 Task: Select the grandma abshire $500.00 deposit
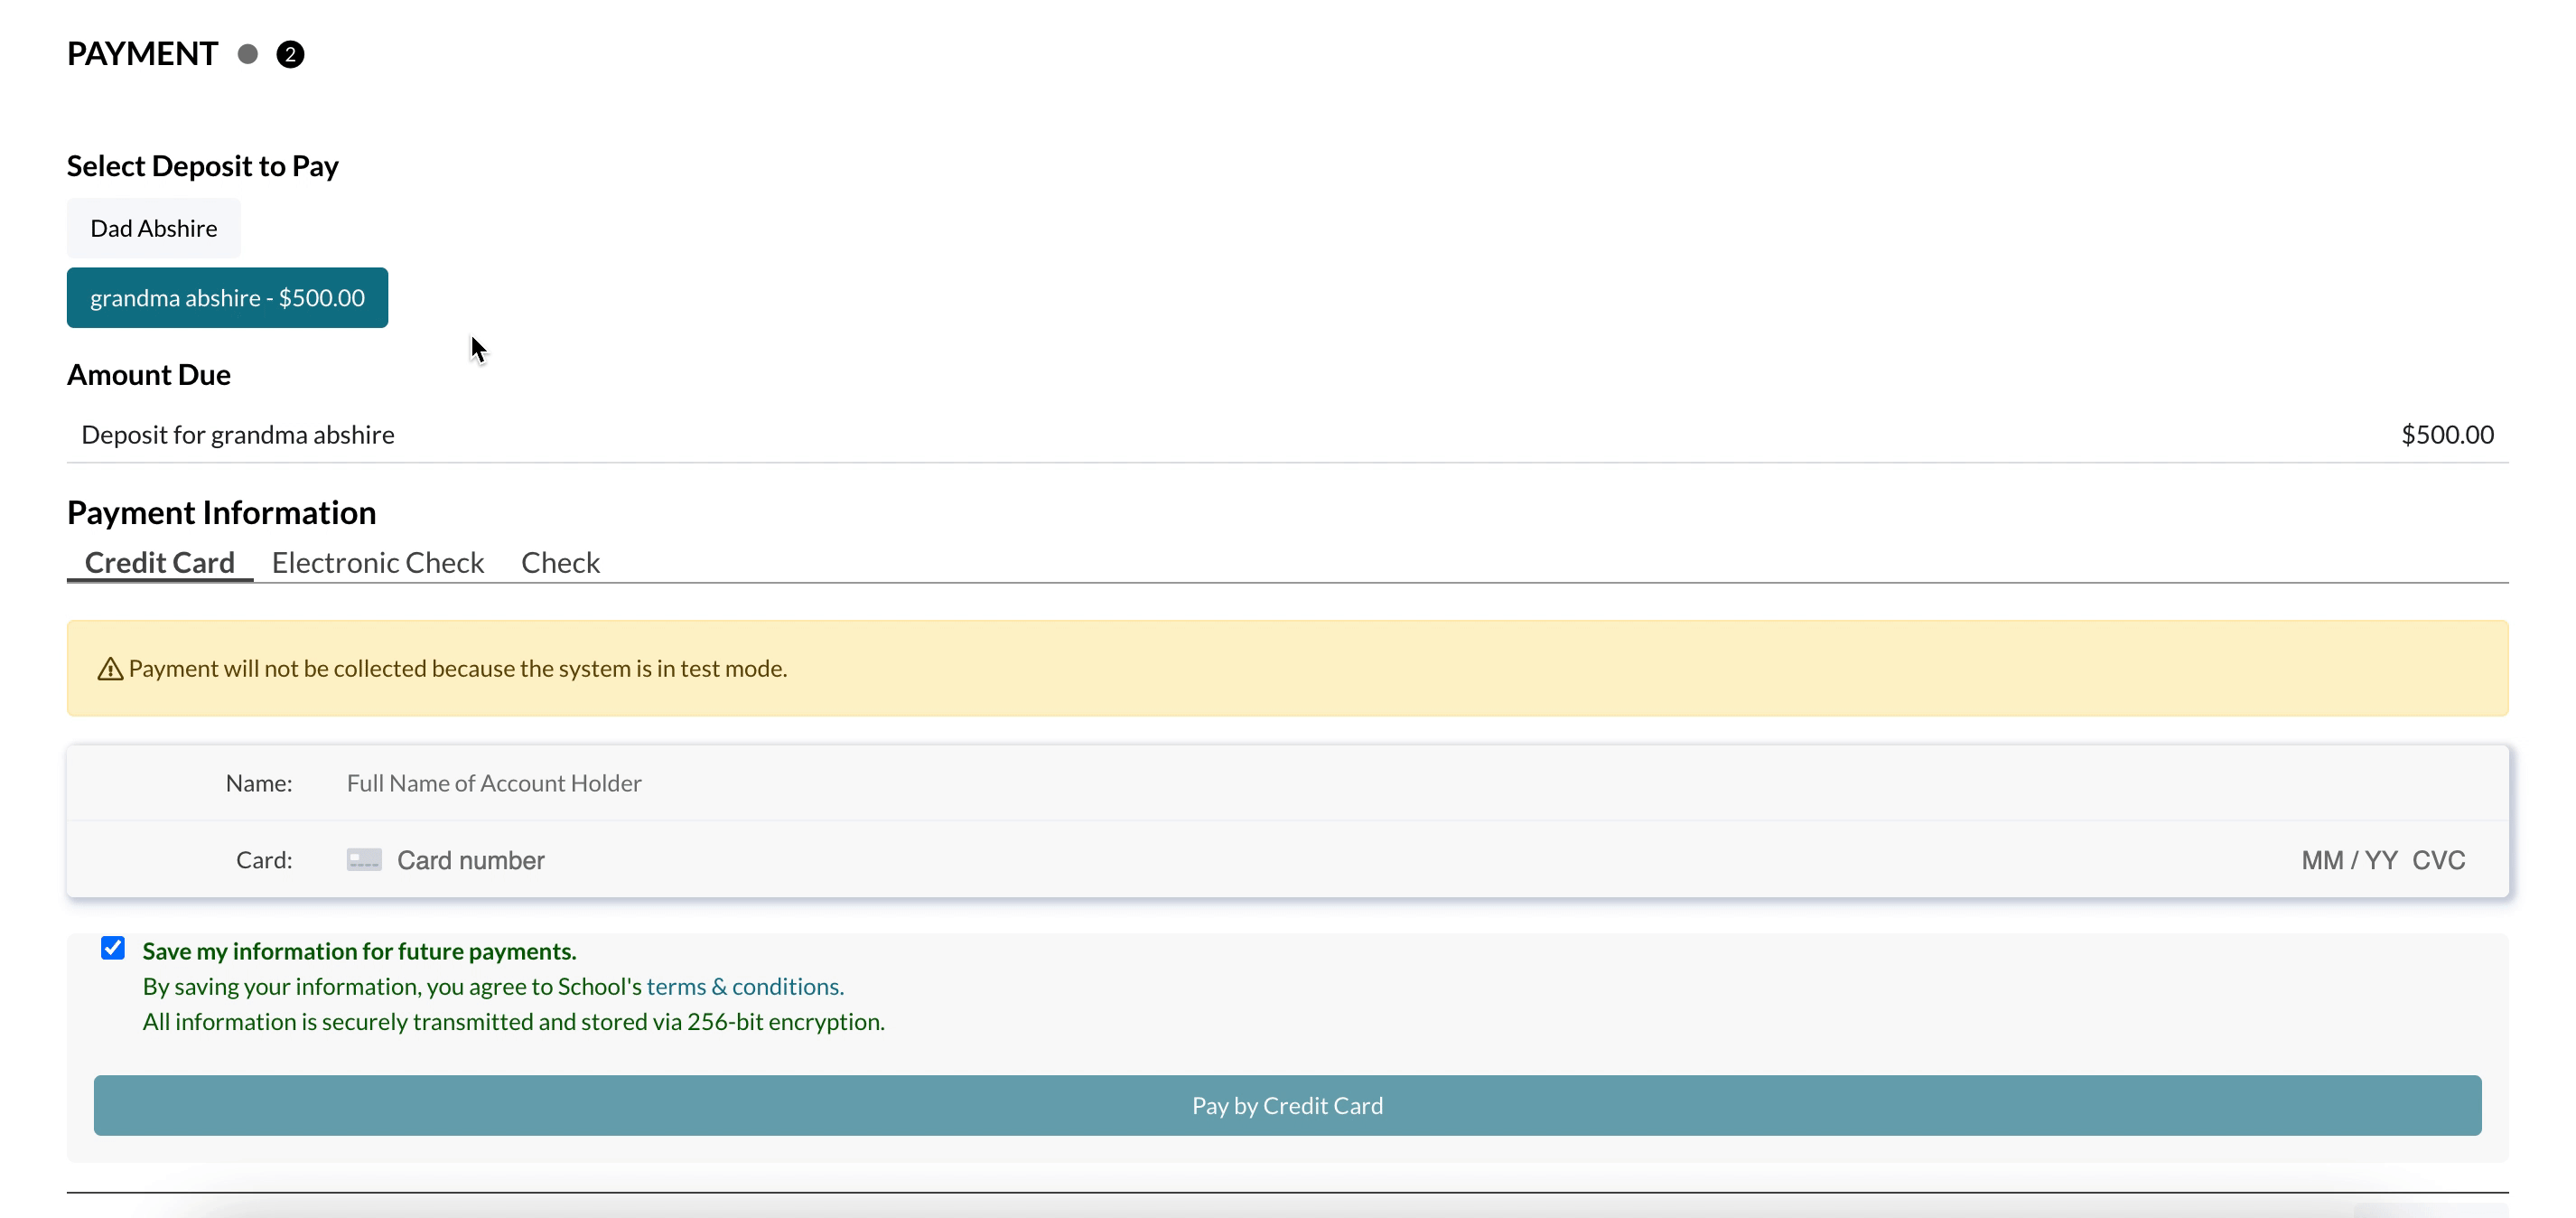pyautogui.click(x=227, y=298)
